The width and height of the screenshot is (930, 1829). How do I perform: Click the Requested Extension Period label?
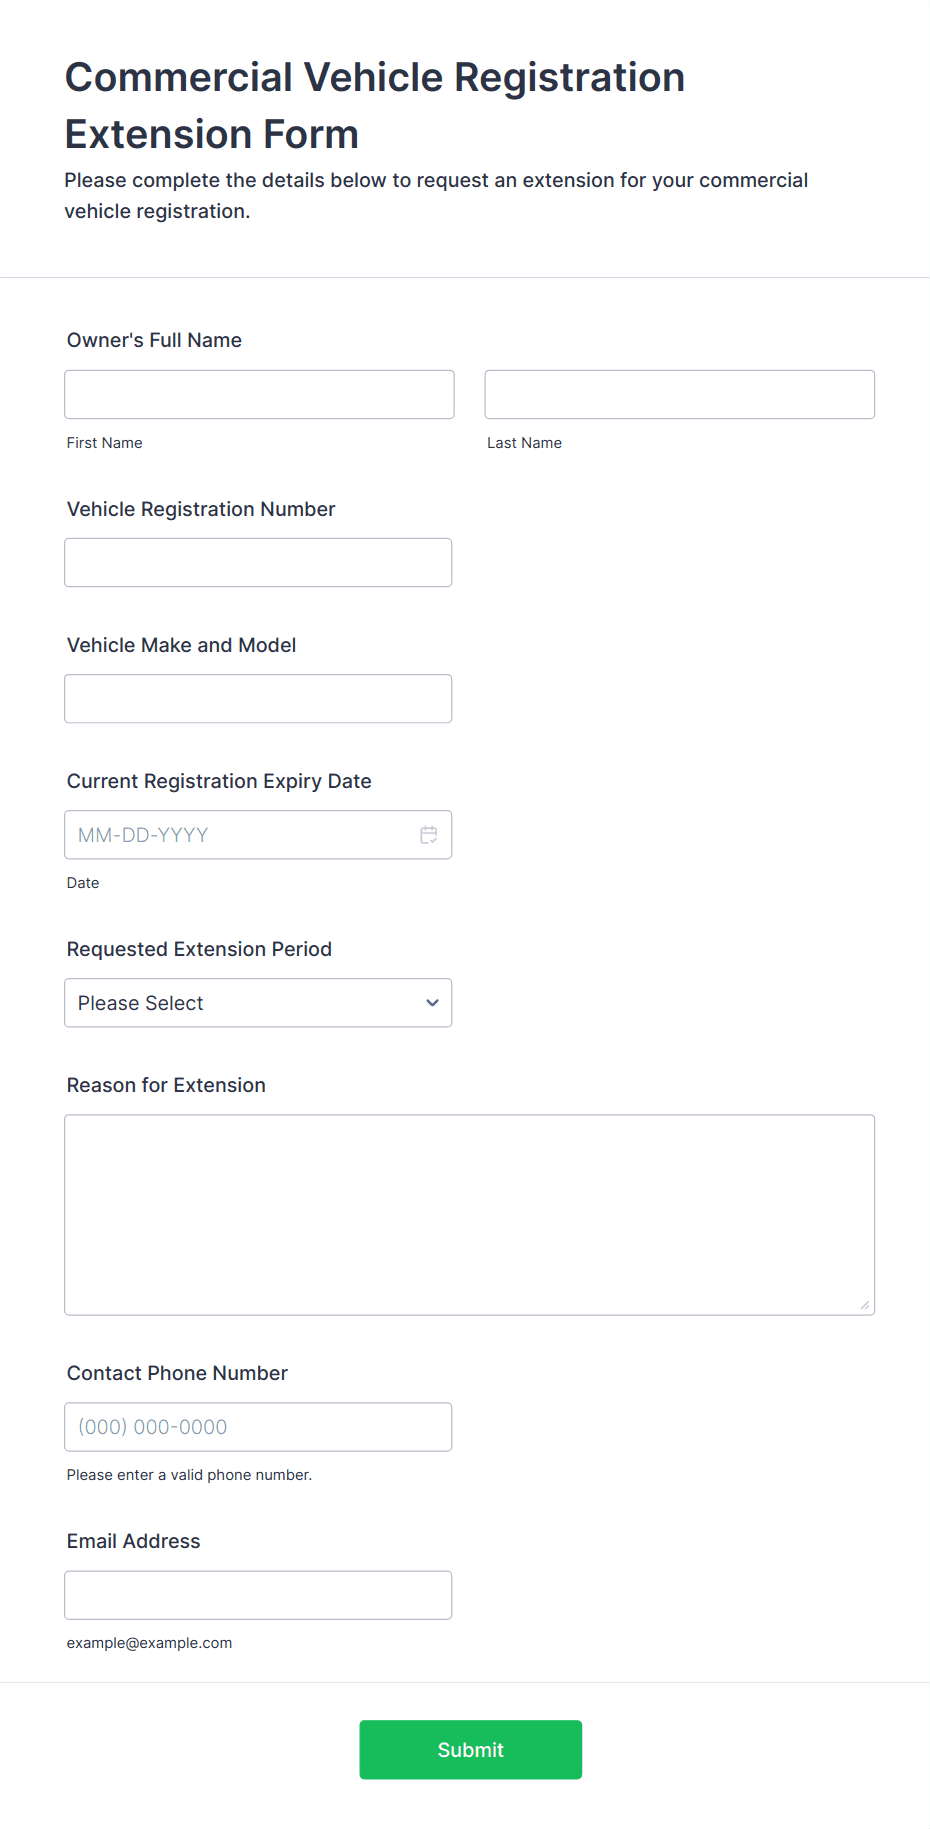[x=199, y=949]
